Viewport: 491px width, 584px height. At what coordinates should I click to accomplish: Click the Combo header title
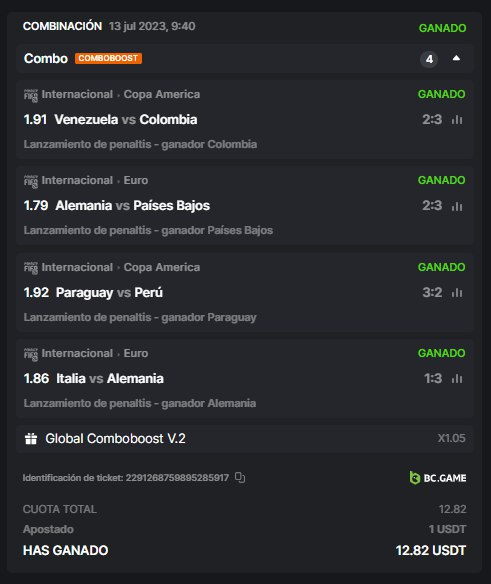(46, 58)
